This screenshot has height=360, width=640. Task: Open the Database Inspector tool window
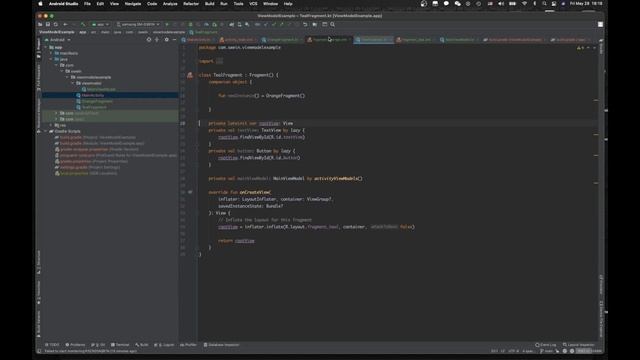pyautogui.click(x=222, y=345)
